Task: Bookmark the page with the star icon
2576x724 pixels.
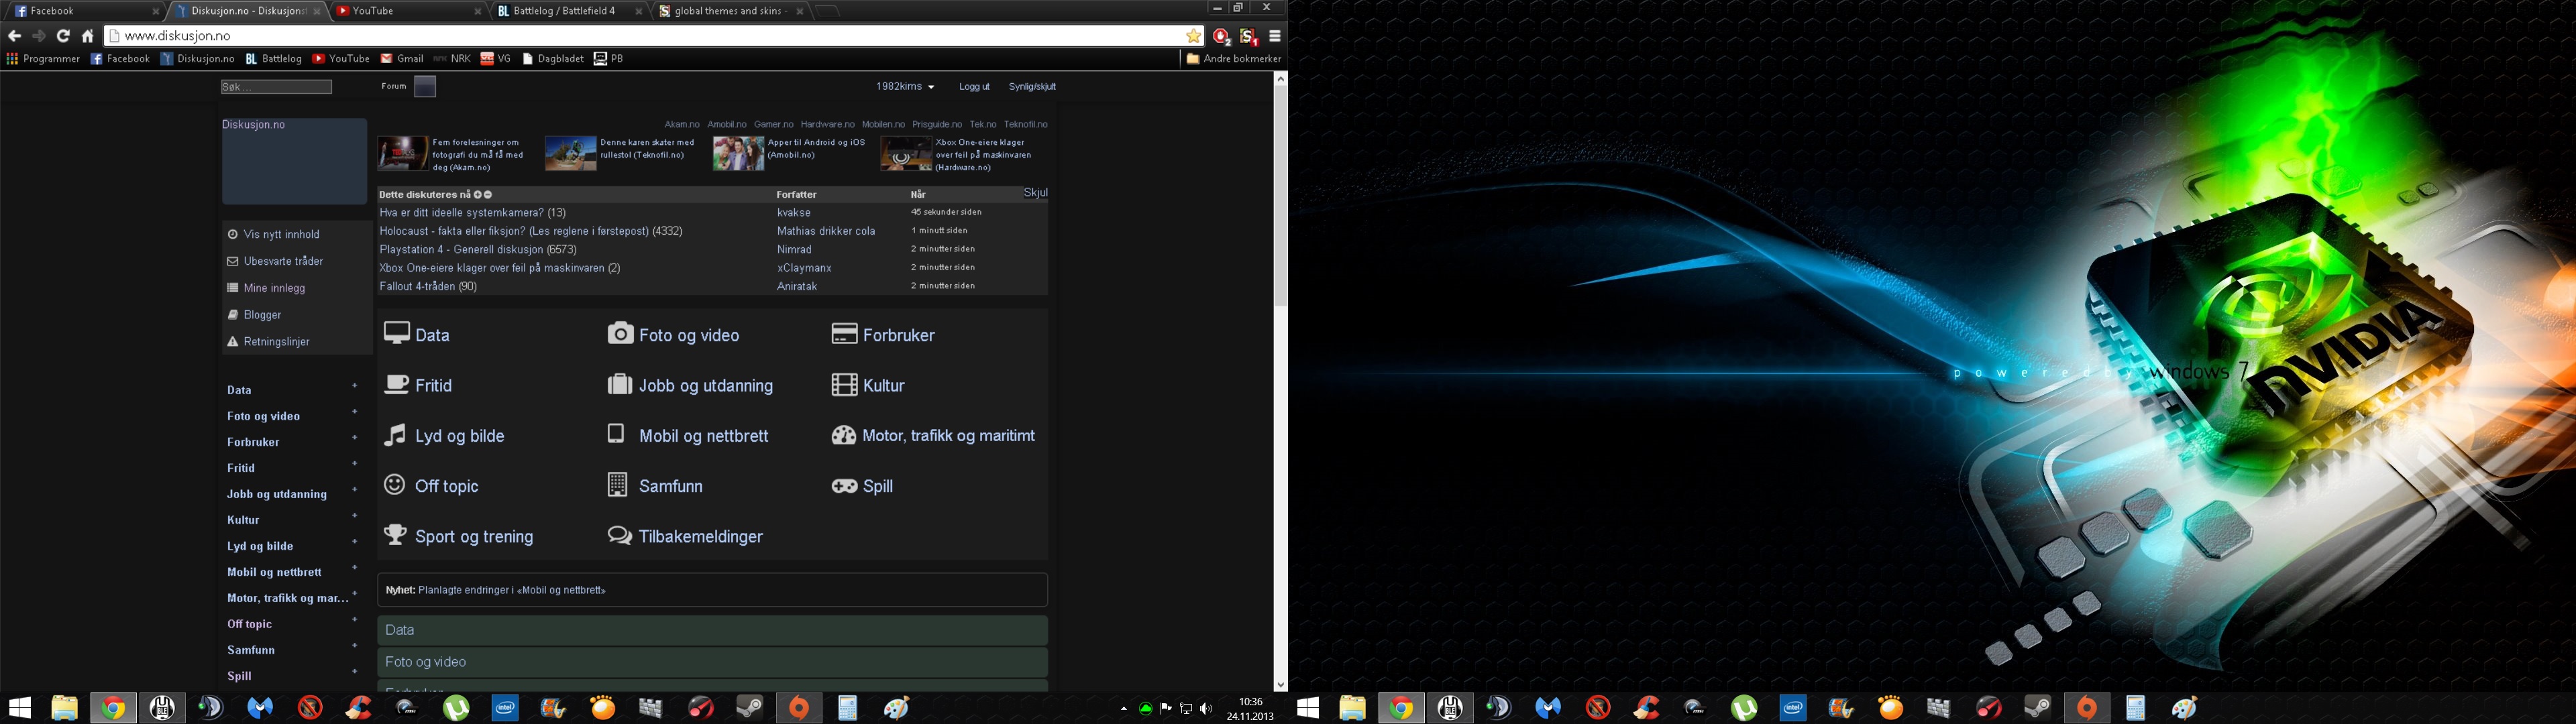Action: (1193, 36)
